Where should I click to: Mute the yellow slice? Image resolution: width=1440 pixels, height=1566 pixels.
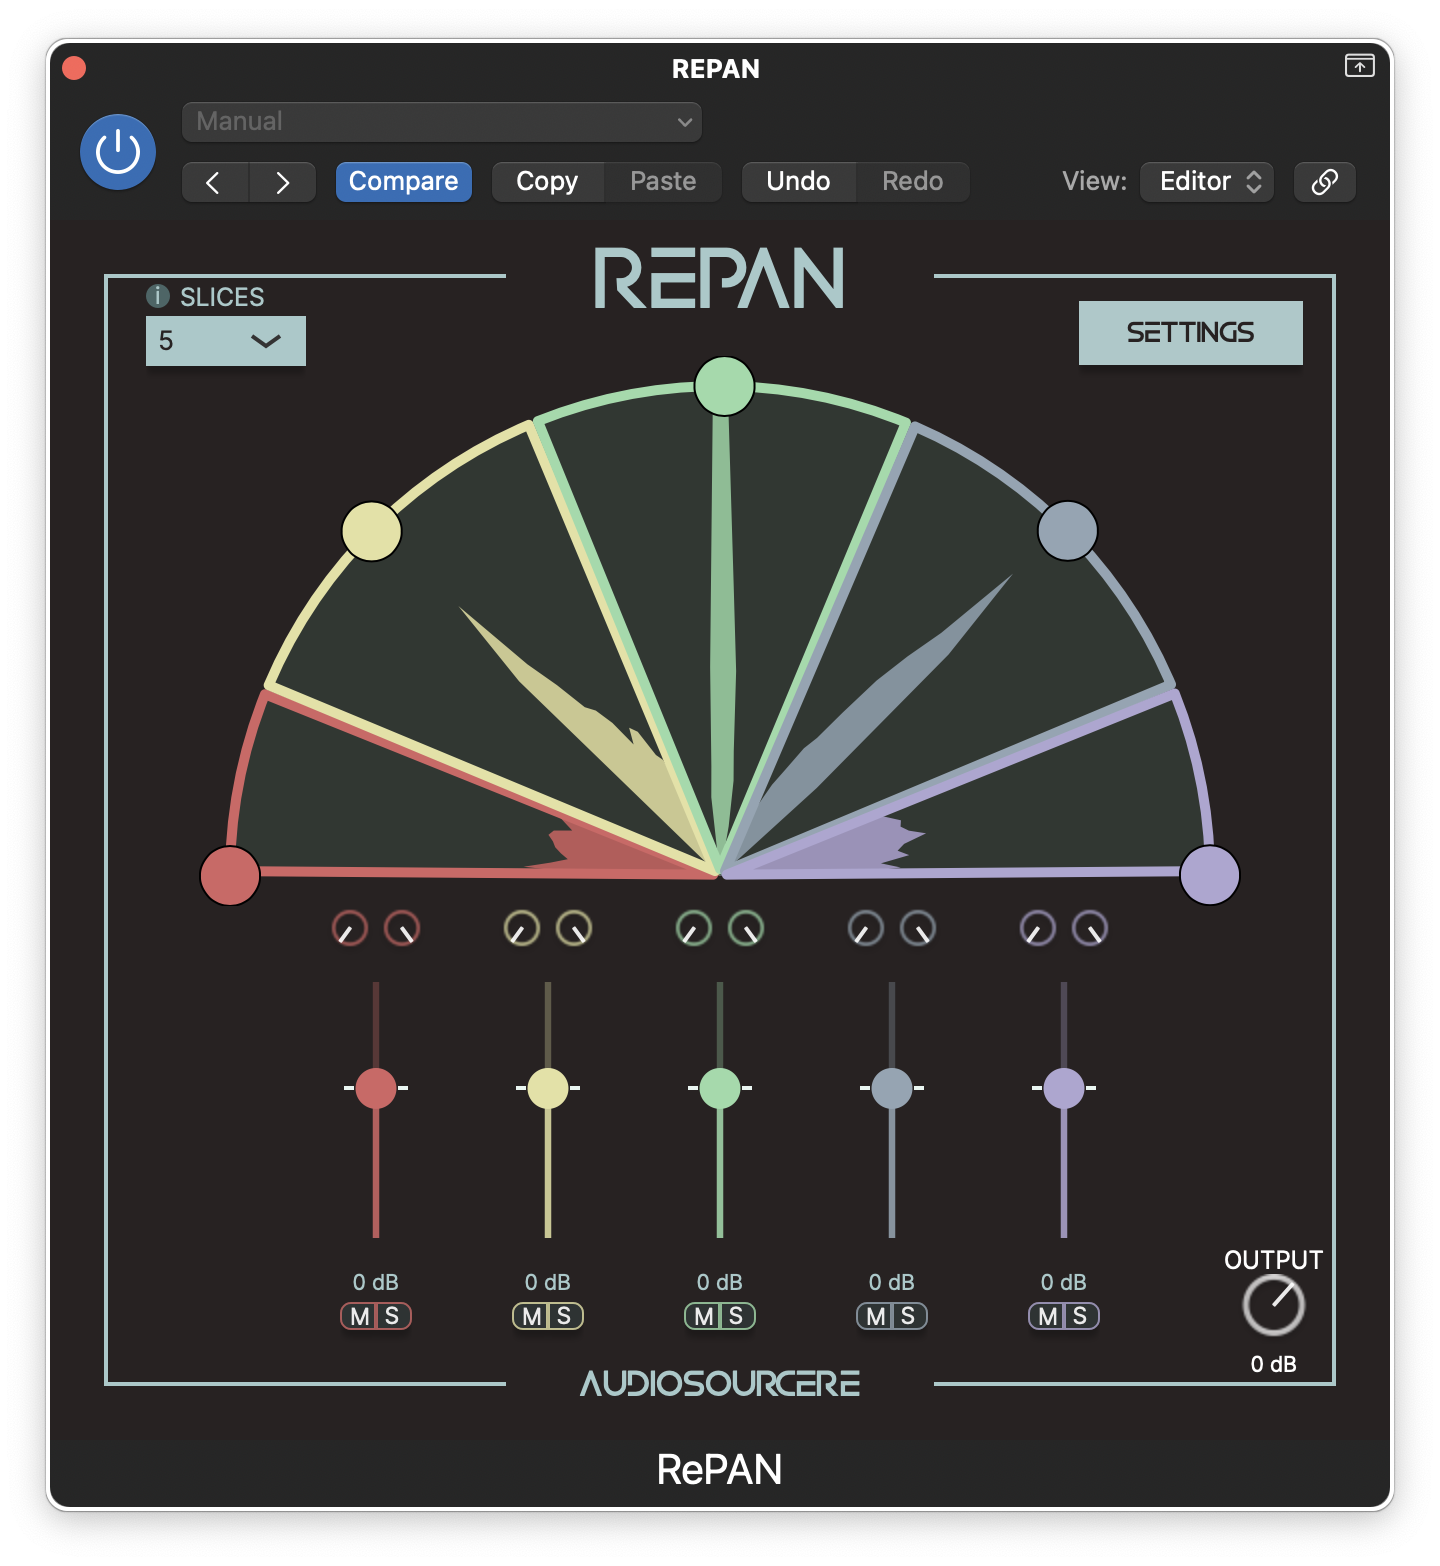point(532,1317)
